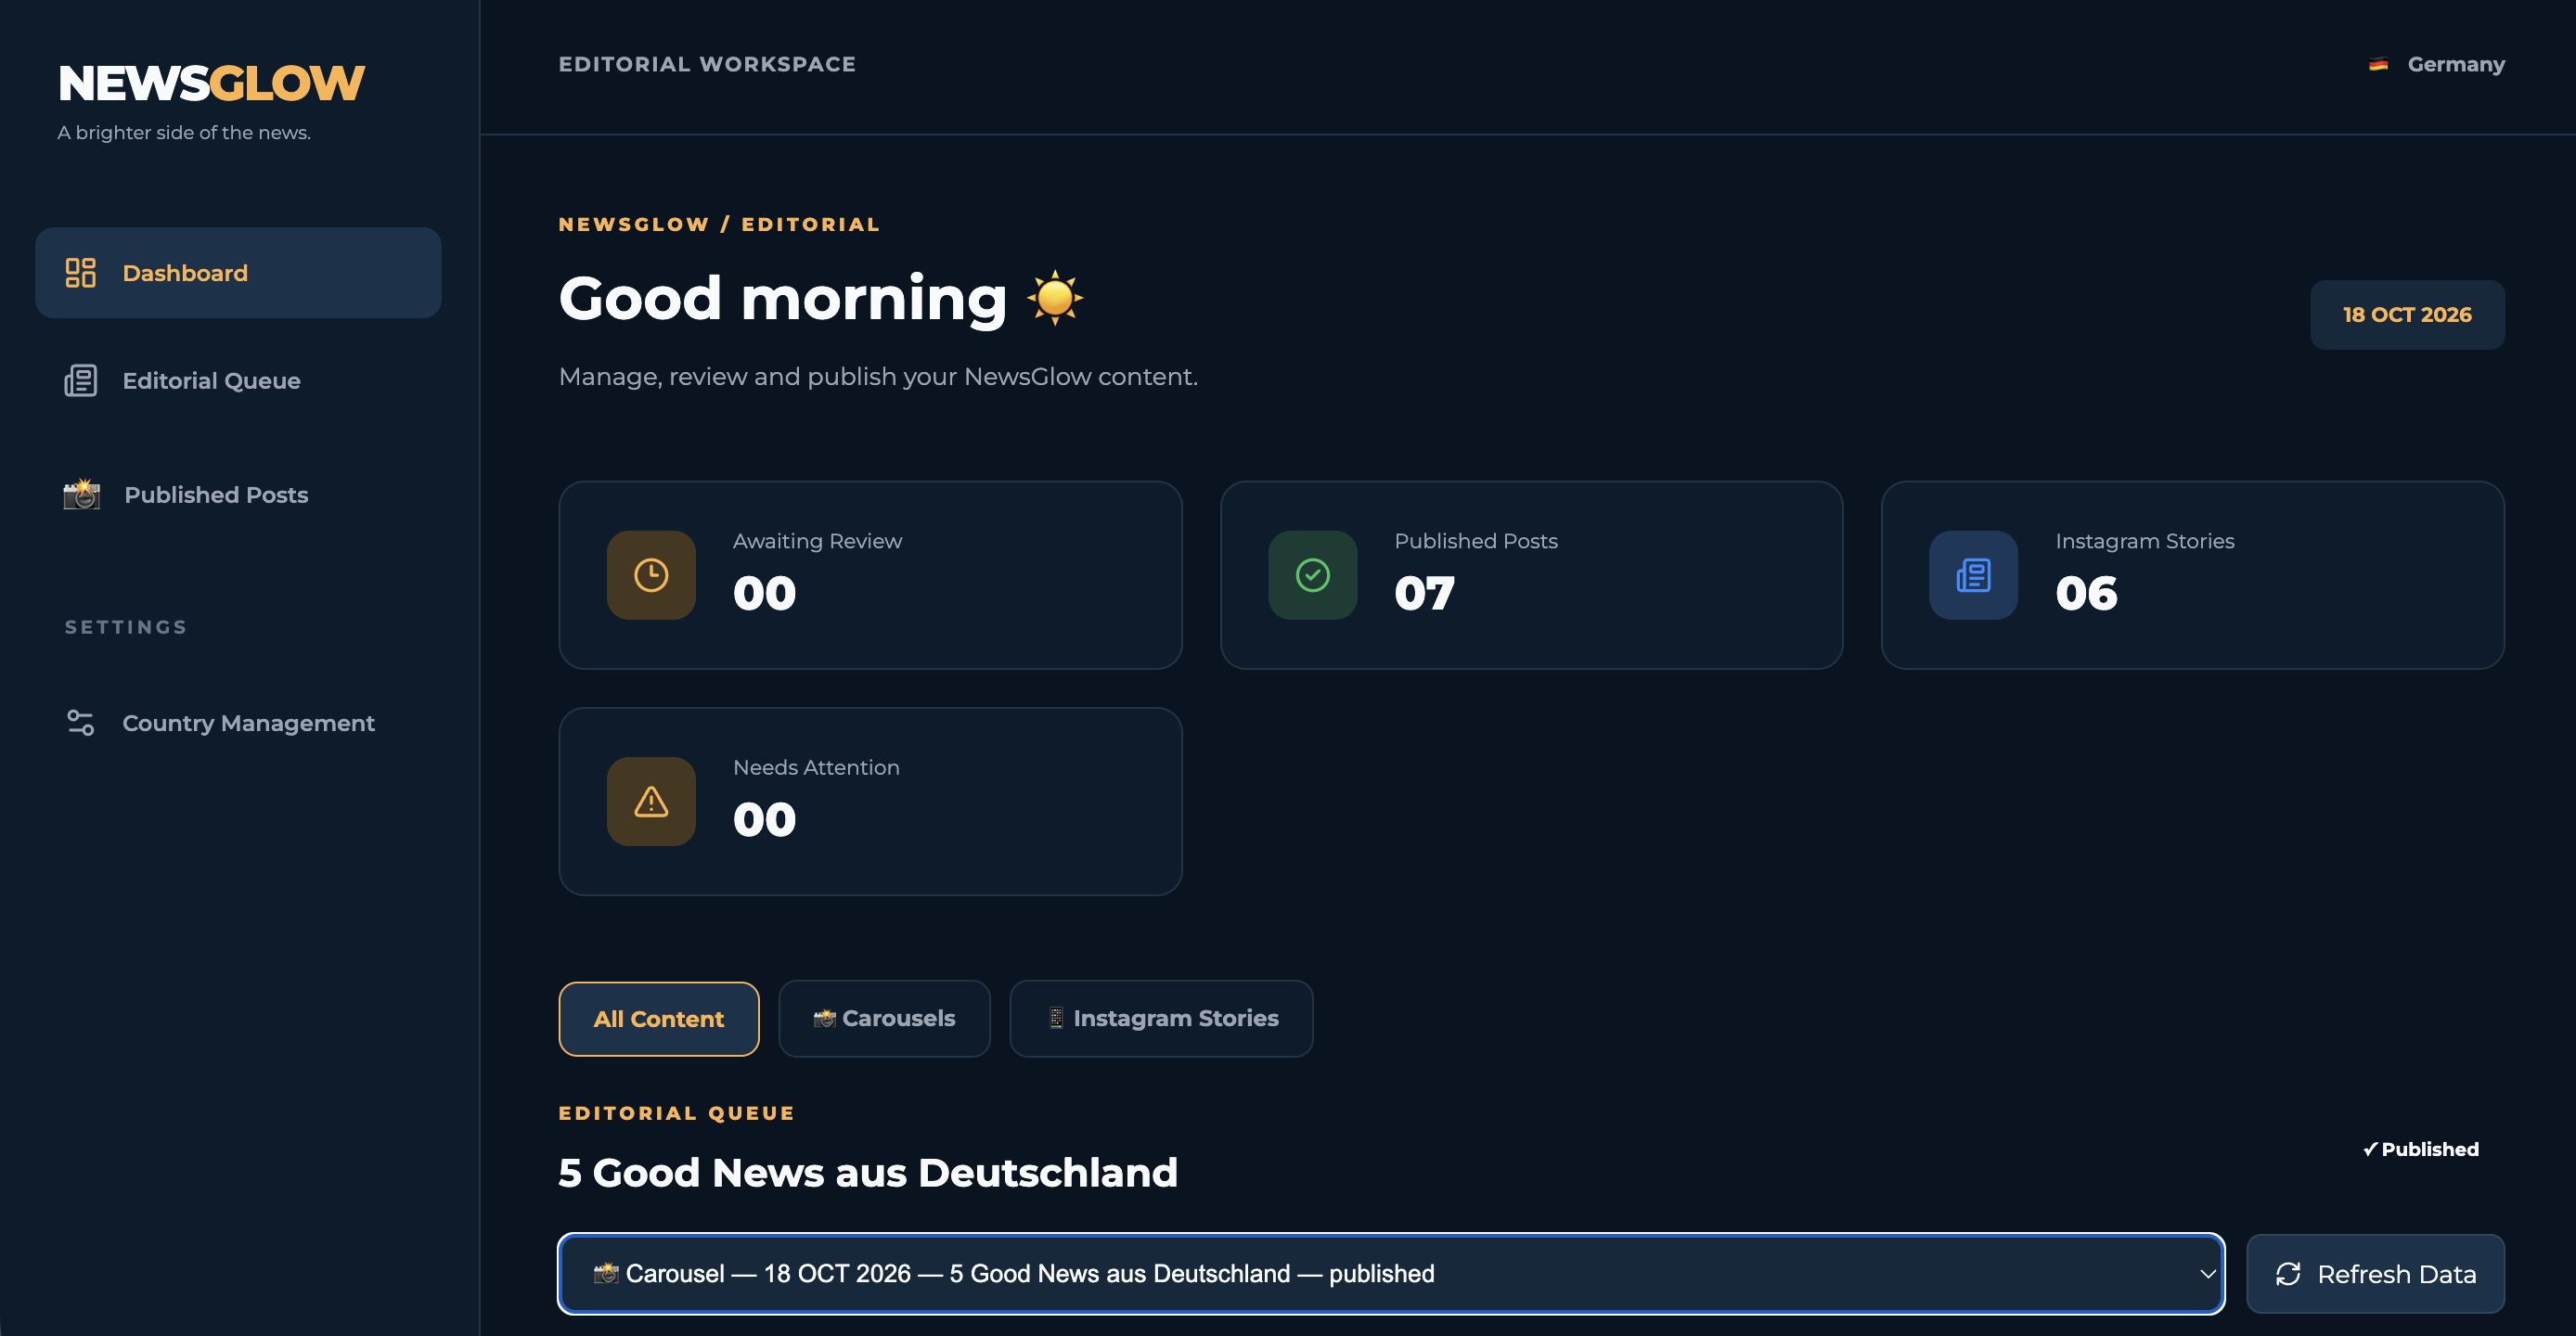Click the Dashboard grid icon in sidebar
Viewport: 2576px width, 1336px height.
[x=80, y=273]
